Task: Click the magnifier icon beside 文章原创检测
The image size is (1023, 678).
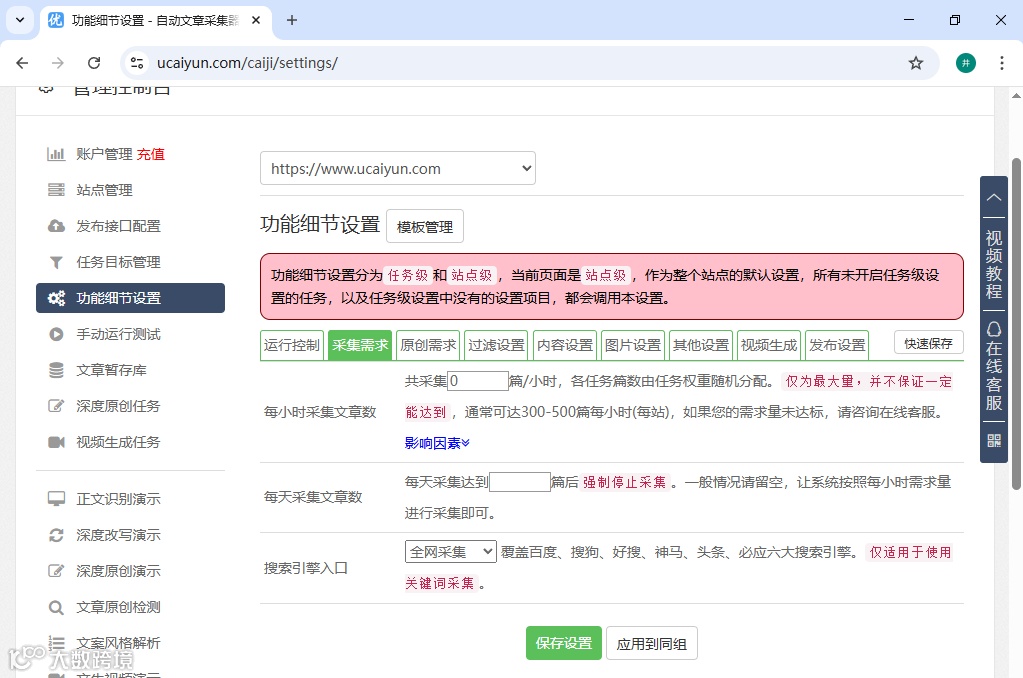Action: coord(56,608)
